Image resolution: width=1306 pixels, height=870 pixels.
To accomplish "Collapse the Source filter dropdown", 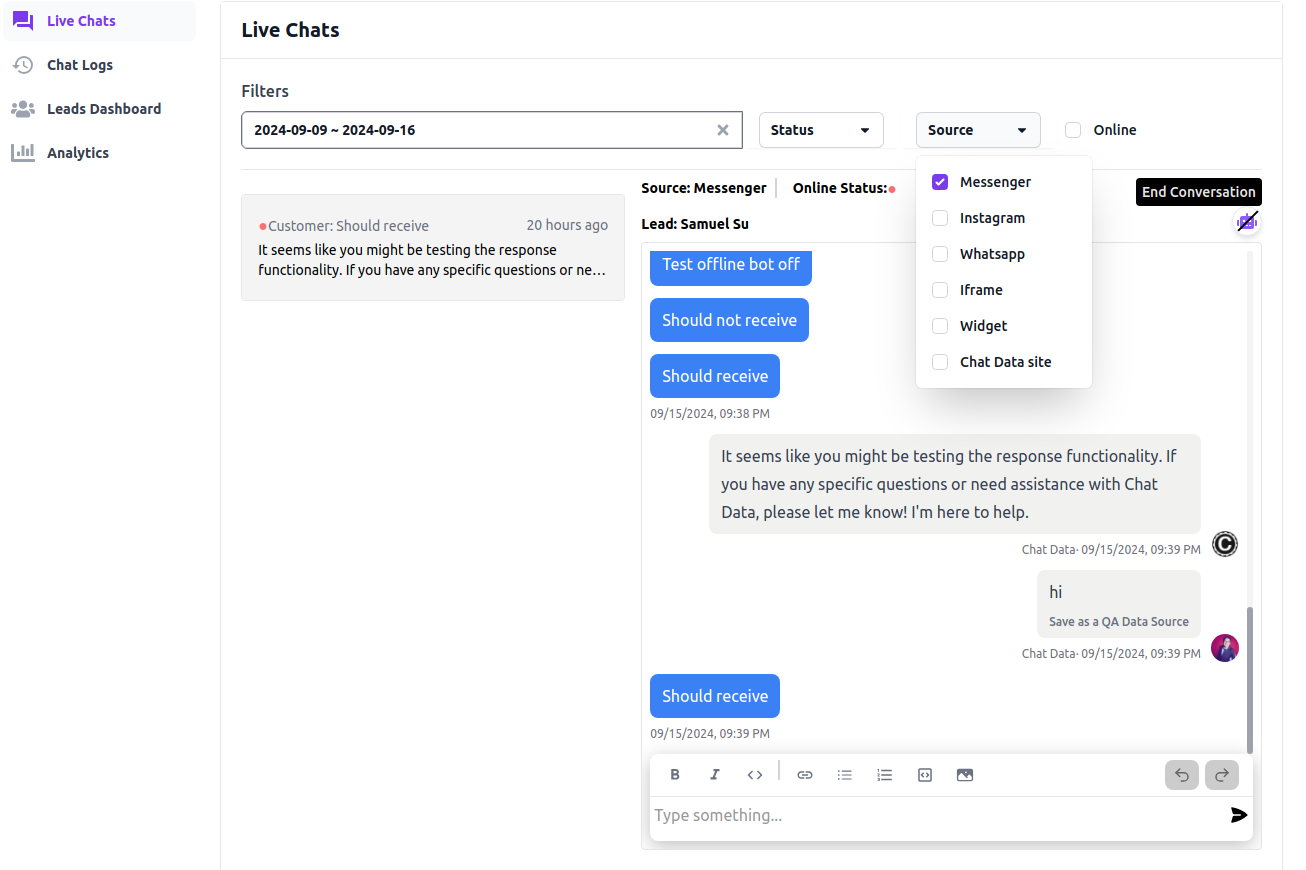I will (978, 130).
